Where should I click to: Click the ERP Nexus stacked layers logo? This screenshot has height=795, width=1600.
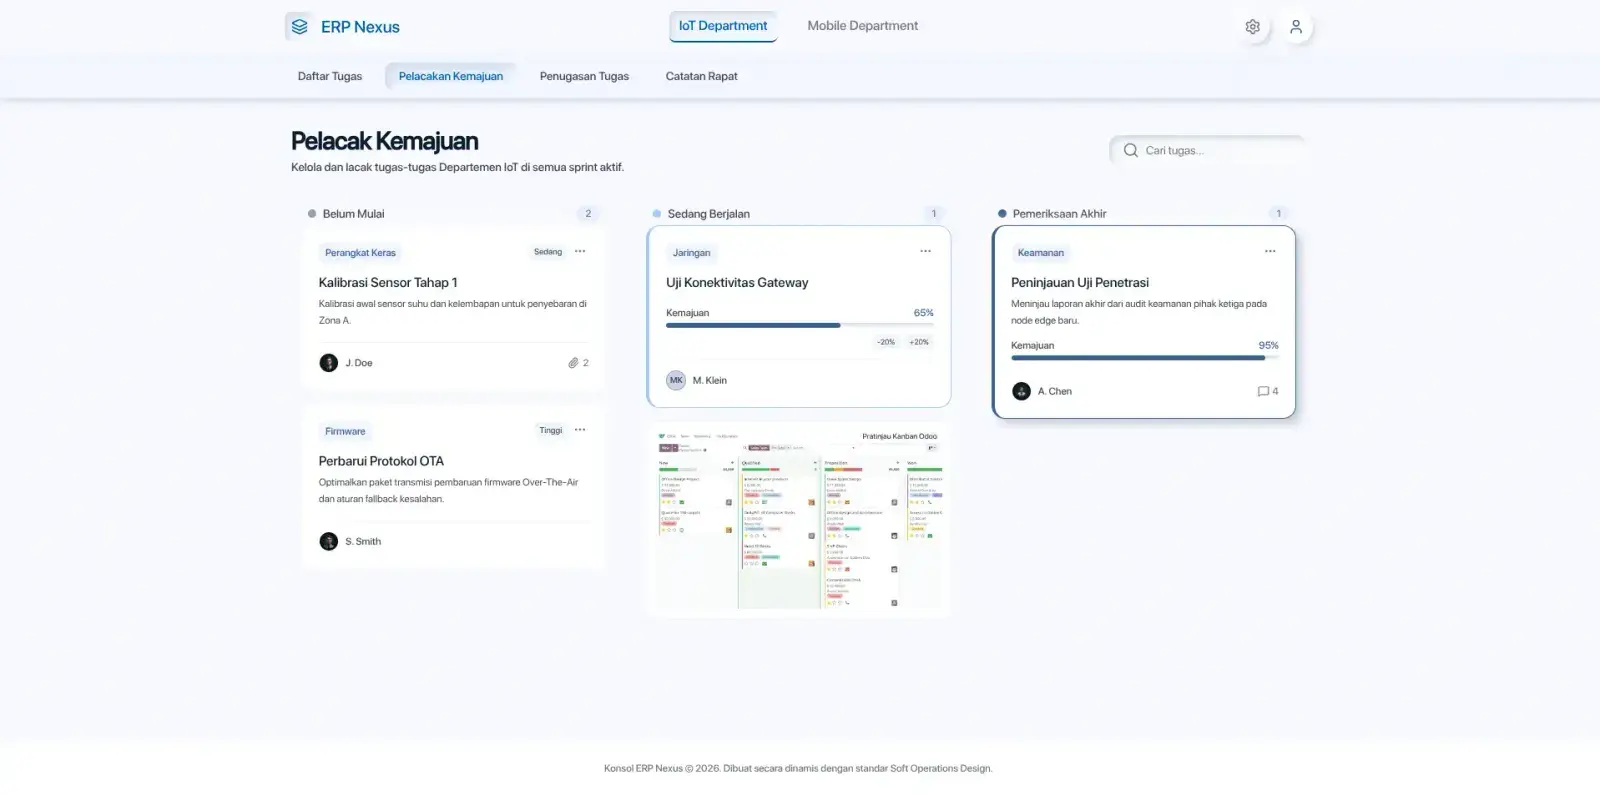click(x=299, y=27)
